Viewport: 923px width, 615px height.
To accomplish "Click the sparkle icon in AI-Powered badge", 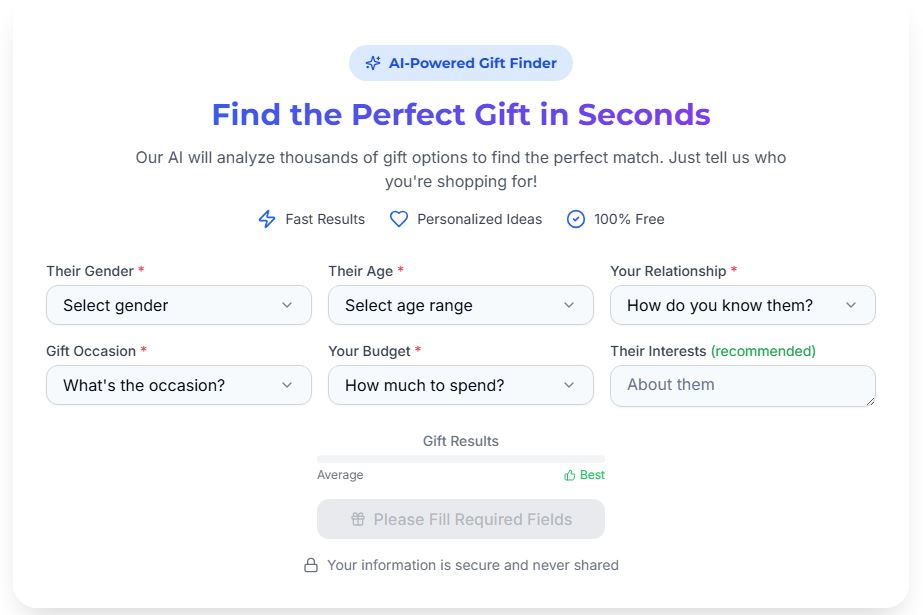I will [x=373, y=63].
